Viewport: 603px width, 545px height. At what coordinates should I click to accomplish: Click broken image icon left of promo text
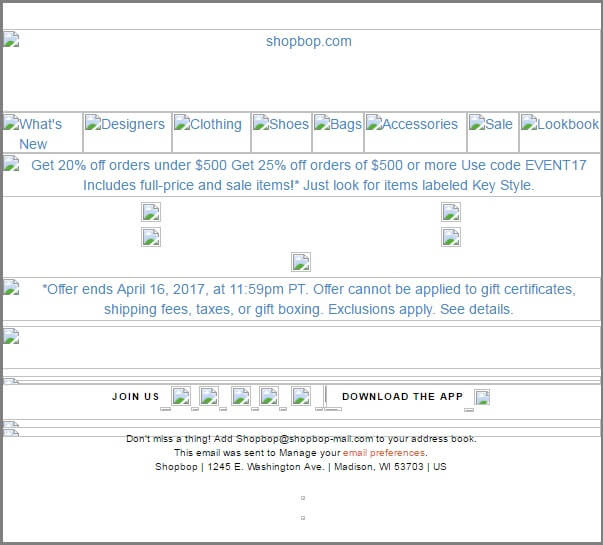point(11,163)
